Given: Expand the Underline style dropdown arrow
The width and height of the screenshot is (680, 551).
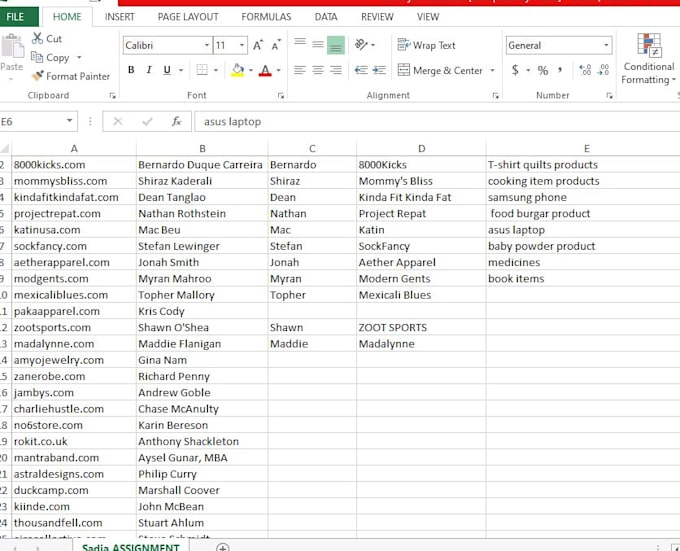Looking at the screenshot, I should pyautogui.click(x=181, y=70).
